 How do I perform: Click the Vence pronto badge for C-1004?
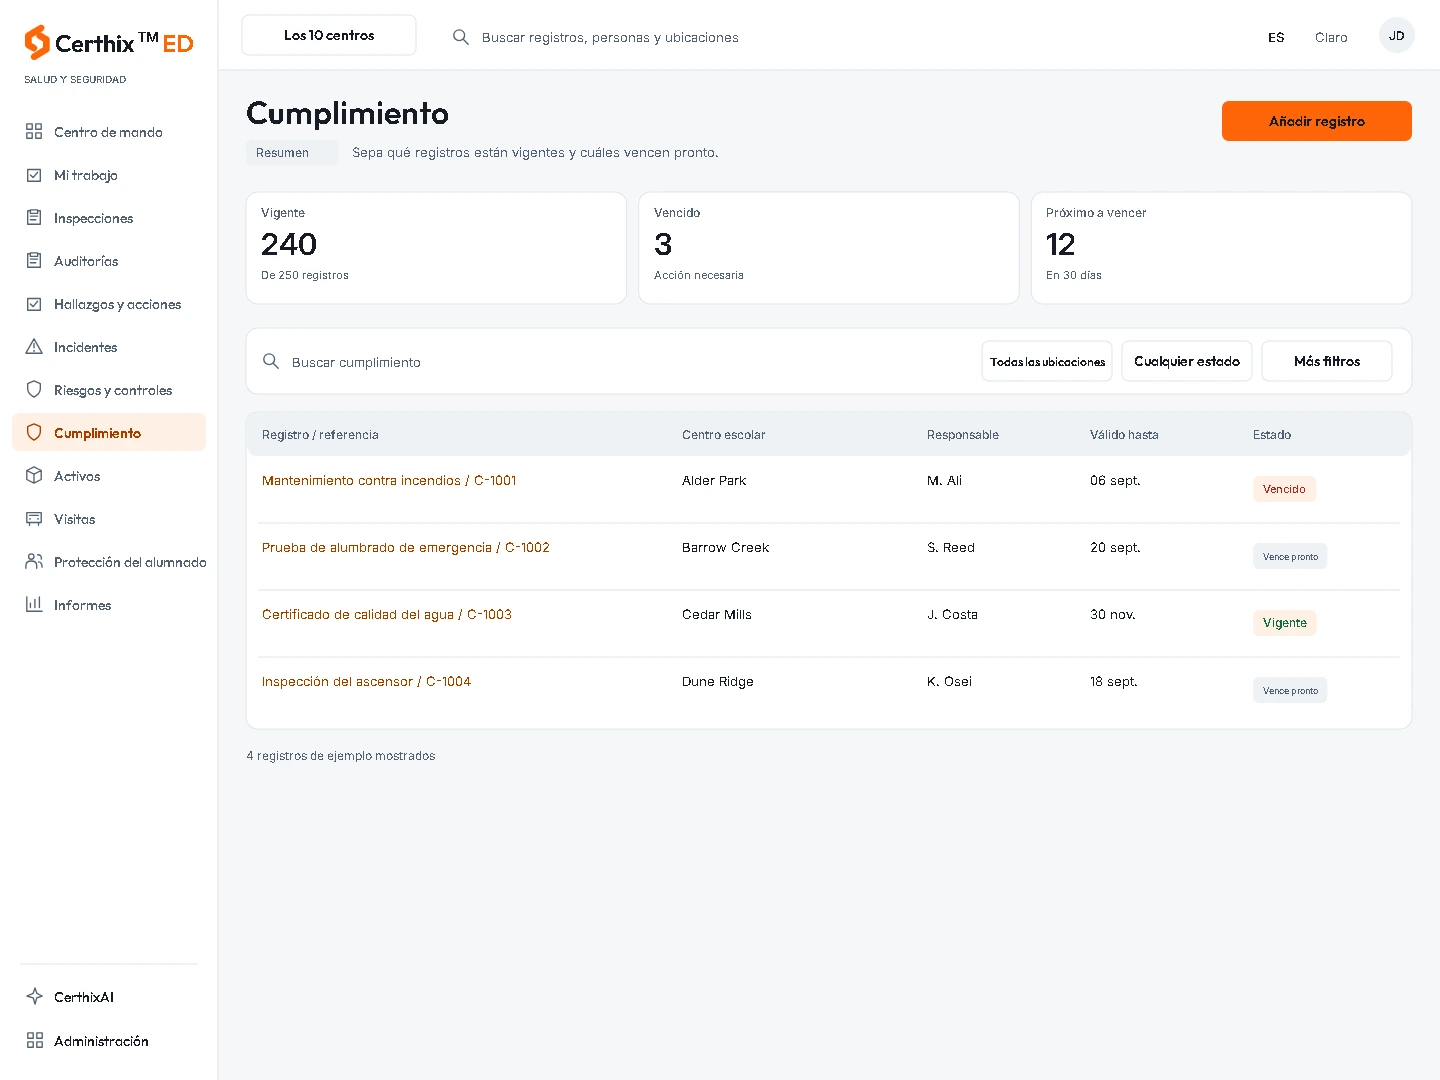(x=1290, y=690)
